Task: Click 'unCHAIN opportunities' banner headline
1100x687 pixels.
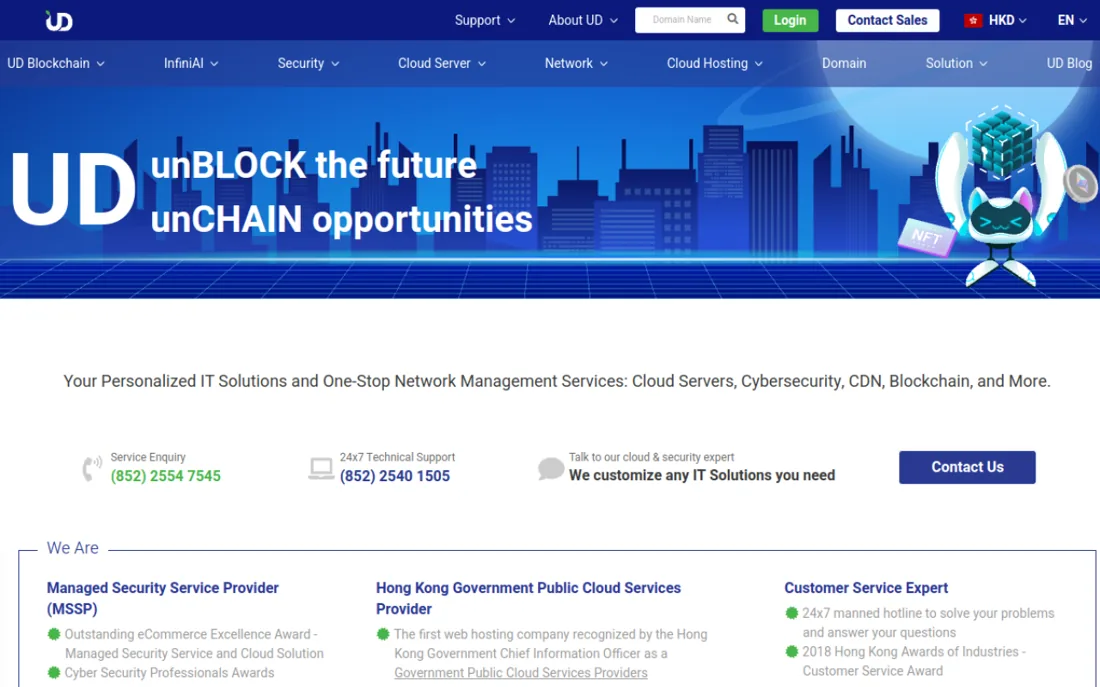Action: coord(342,219)
